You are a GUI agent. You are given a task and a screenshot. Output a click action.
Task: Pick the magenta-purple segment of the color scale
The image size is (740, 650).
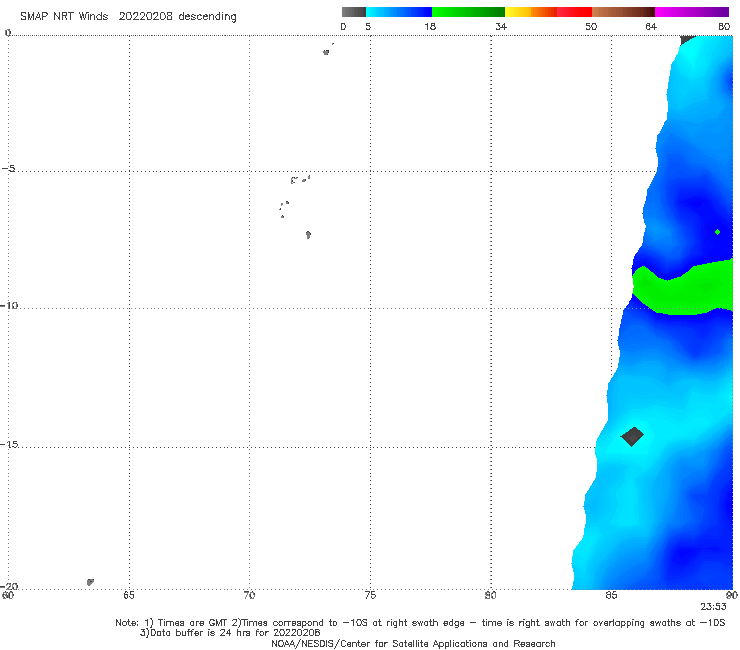pos(692,12)
